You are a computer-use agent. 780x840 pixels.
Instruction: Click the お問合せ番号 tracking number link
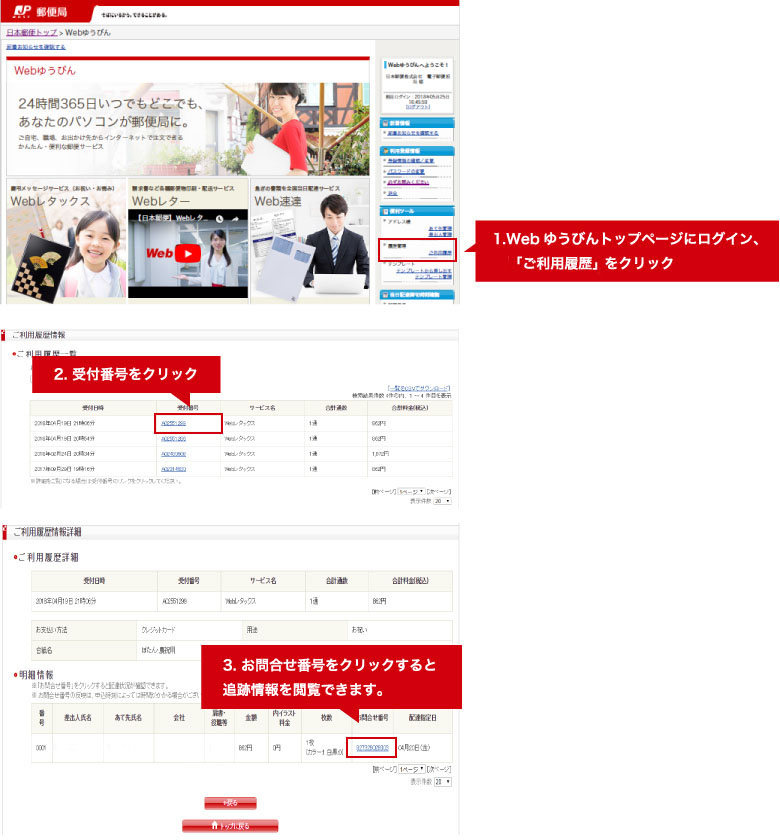[372, 748]
